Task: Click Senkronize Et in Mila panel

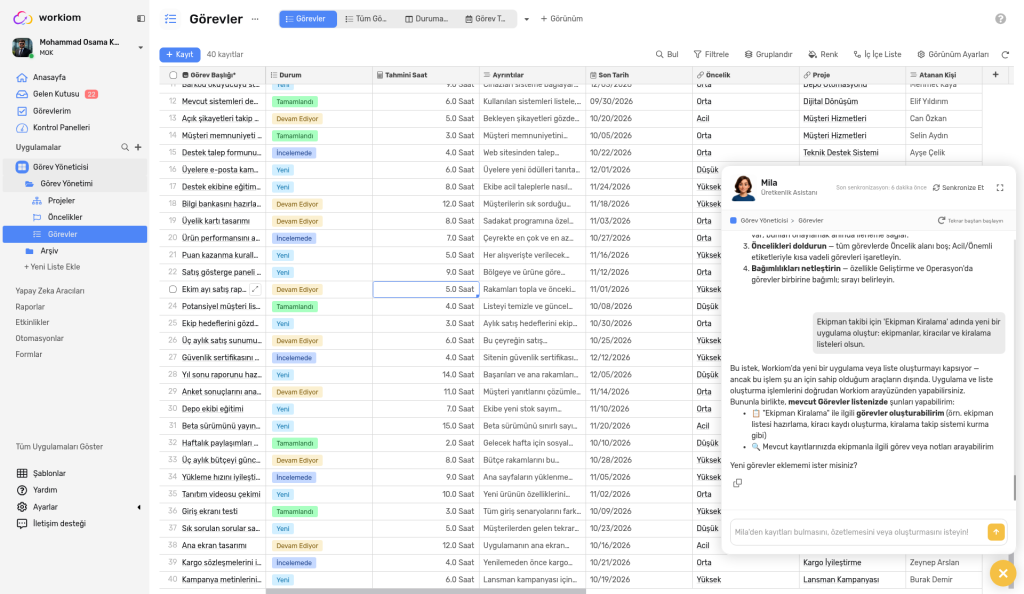Action: (x=958, y=188)
